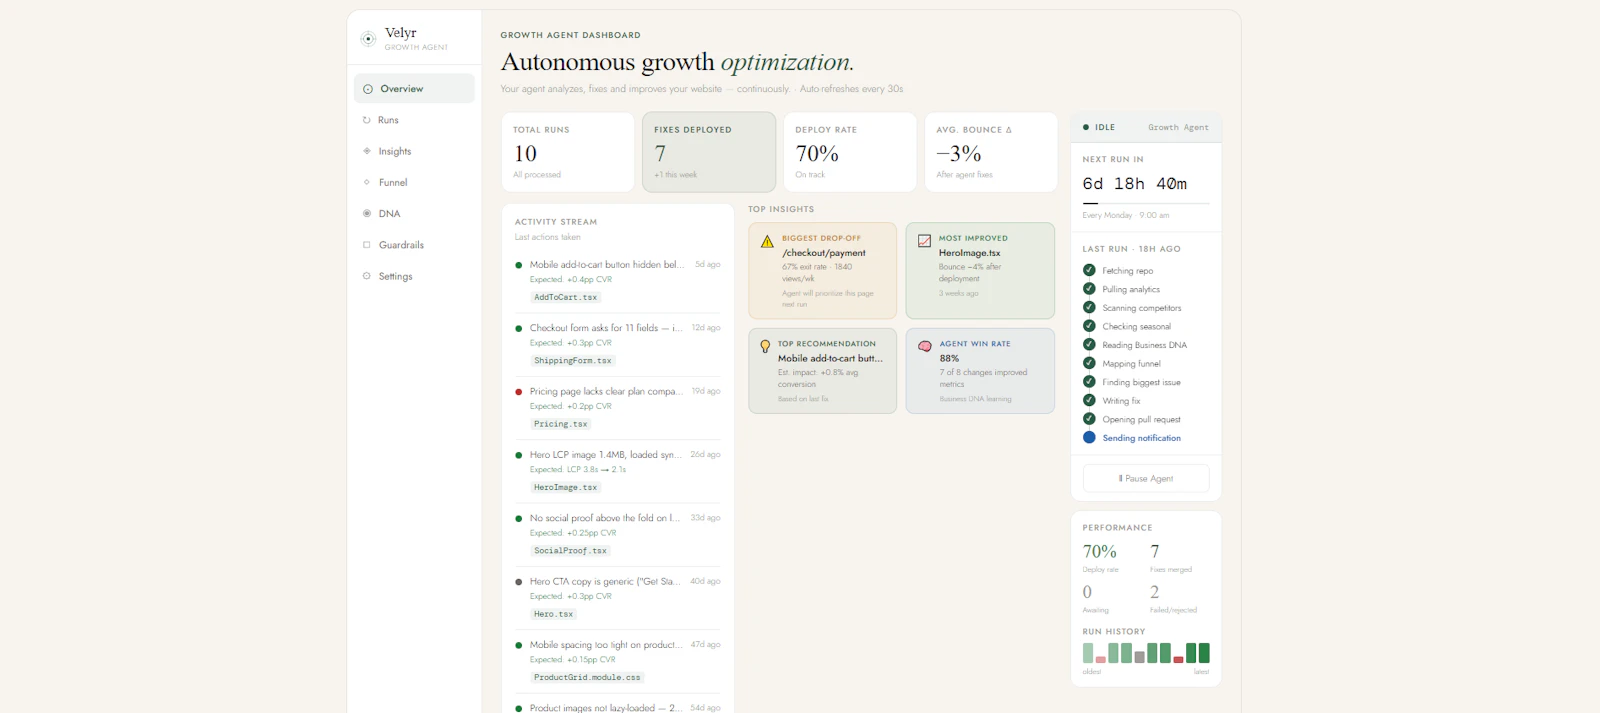This screenshot has width=1600, height=713.
Task: Open the Total Runs stat card
Action: coord(568,152)
